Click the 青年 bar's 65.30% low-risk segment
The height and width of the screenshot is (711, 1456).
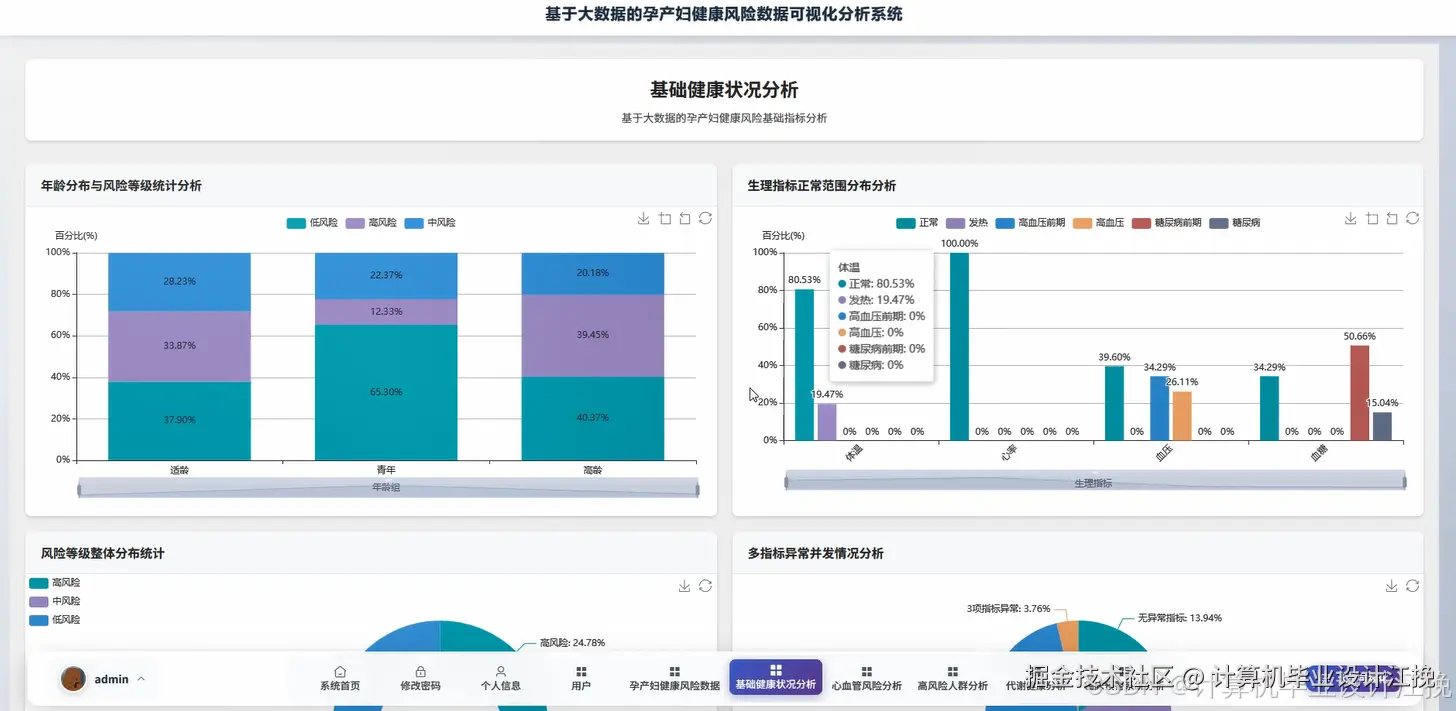point(386,392)
